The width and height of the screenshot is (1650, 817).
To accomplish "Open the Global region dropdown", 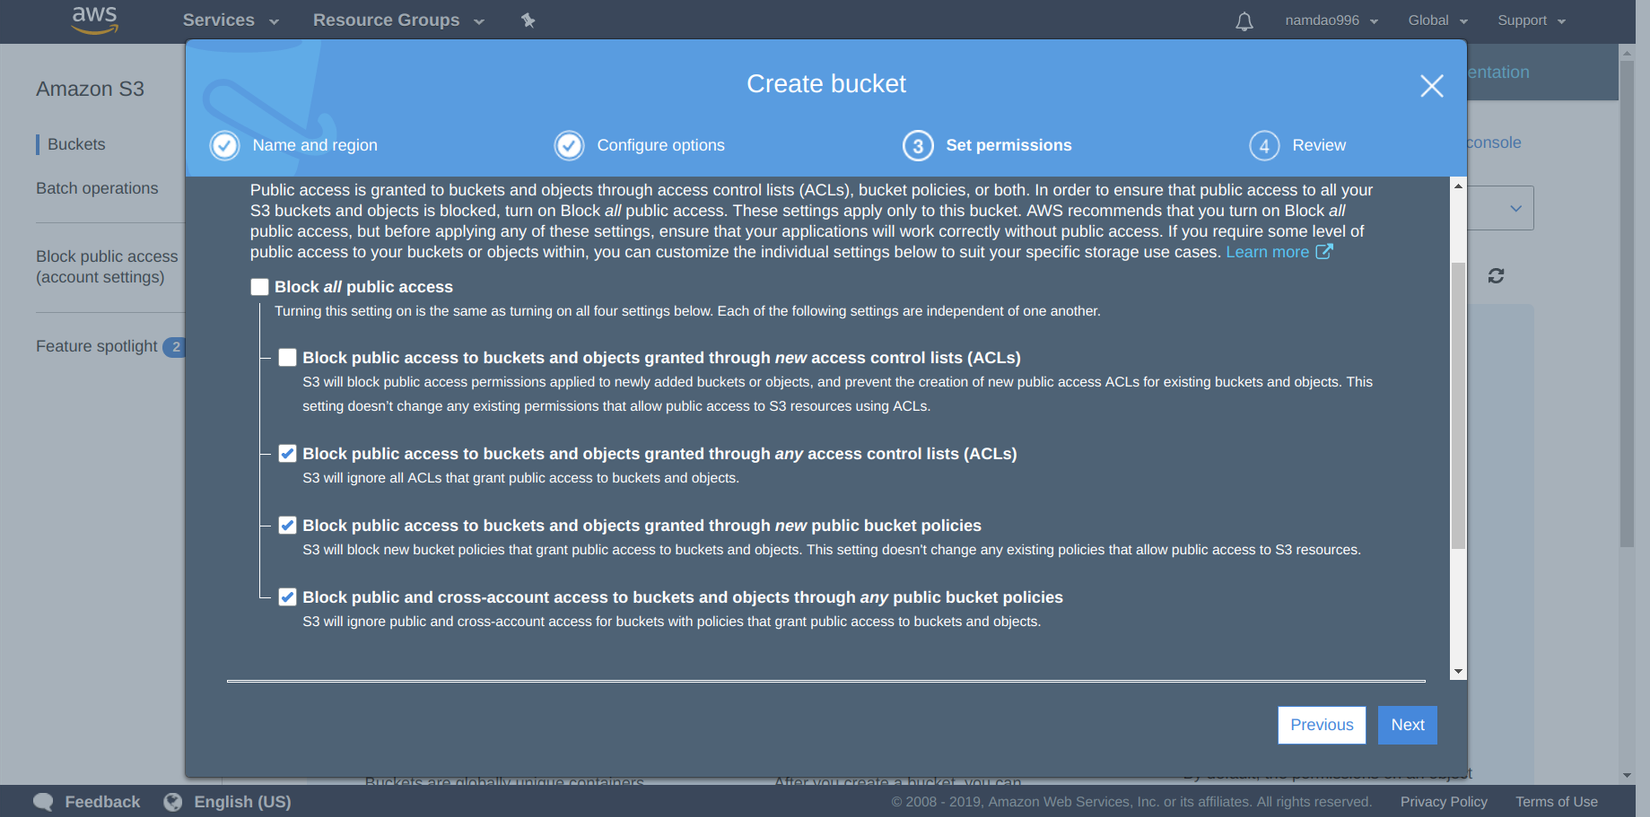I will [1438, 20].
